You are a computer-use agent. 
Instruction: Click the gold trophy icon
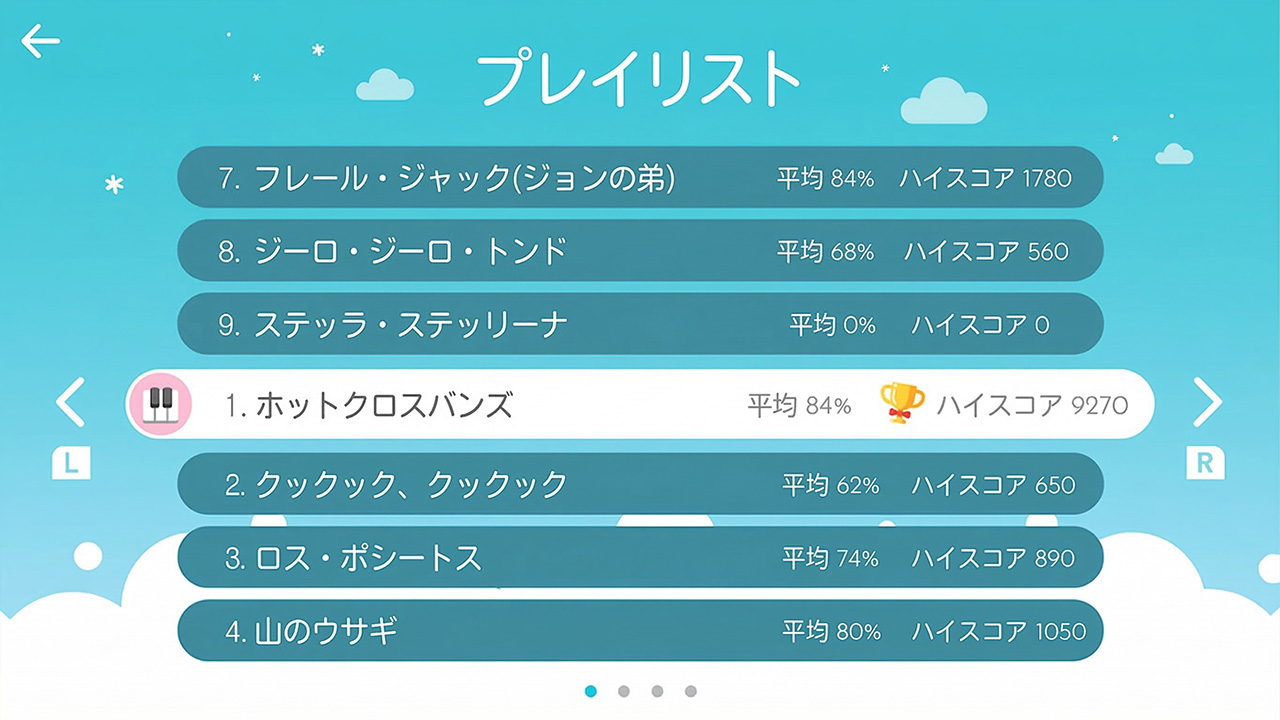[x=902, y=403]
